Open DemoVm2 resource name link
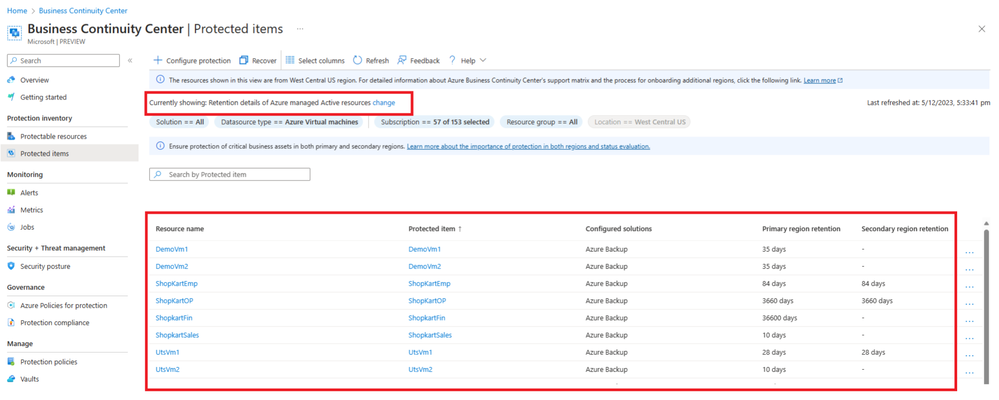 tap(171, 266)
